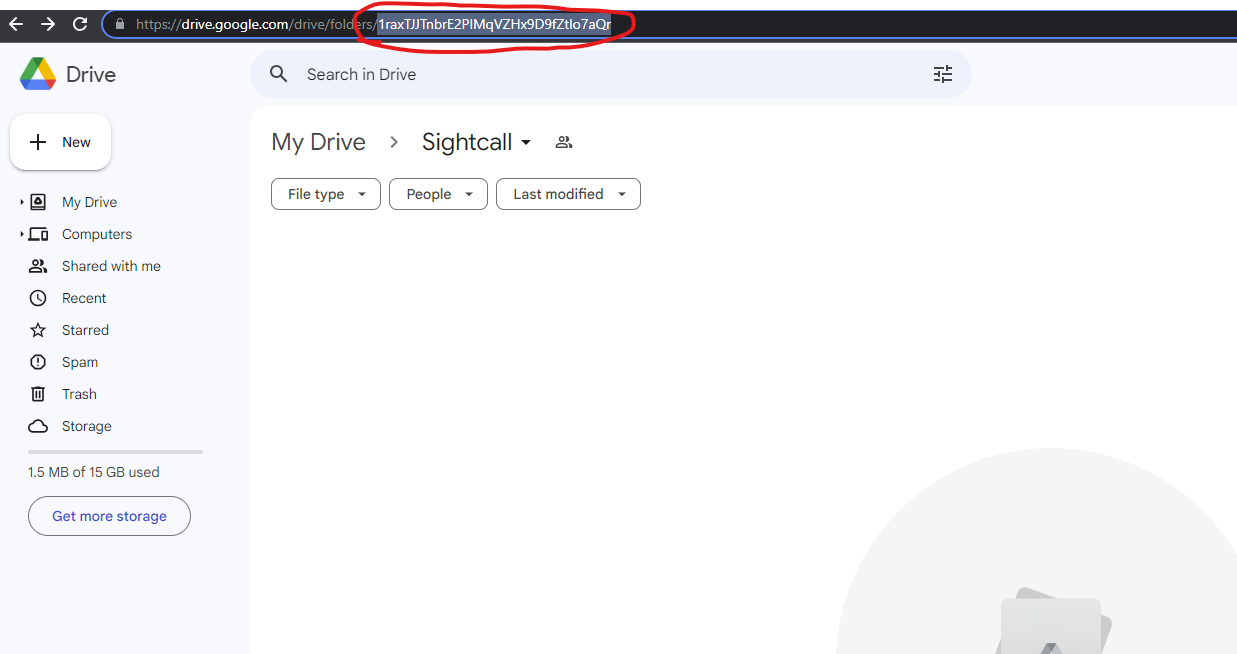Click the padlock site security icon
This screenshot has width=1237, height=654.
(120, 24)
